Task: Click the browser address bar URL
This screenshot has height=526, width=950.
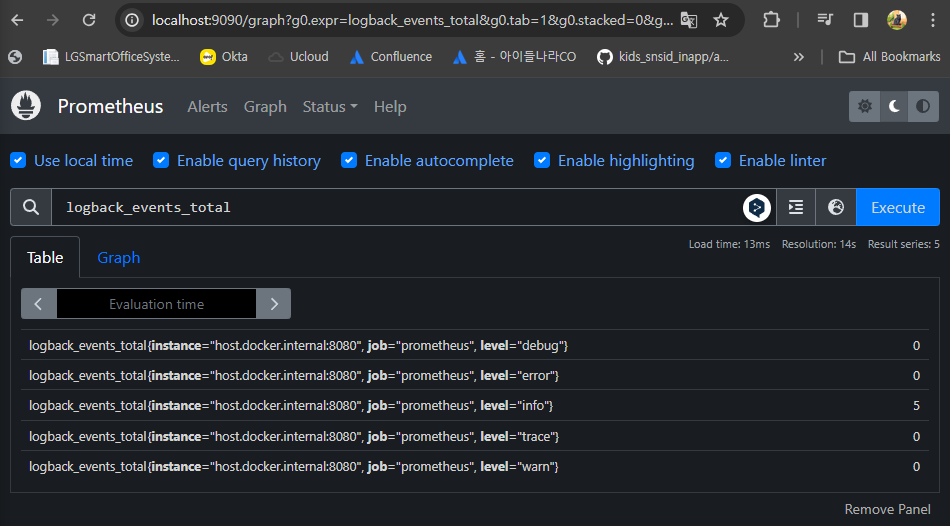Action: (x=412, y=20)
